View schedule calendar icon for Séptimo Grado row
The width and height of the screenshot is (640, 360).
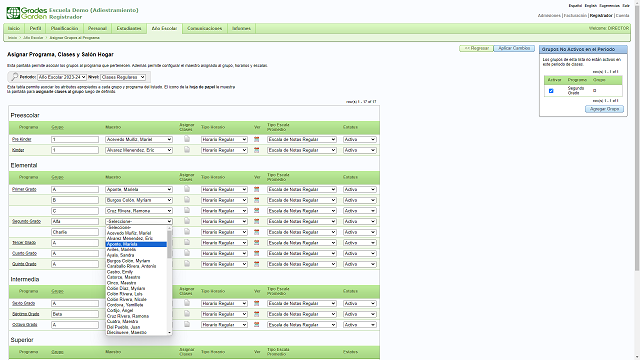[256, 314]
